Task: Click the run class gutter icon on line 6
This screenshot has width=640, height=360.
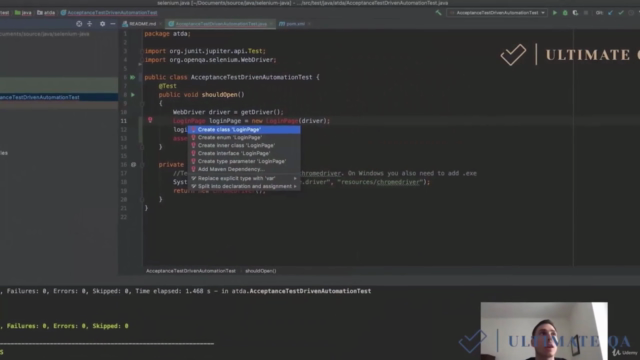Action: point(133,77)
